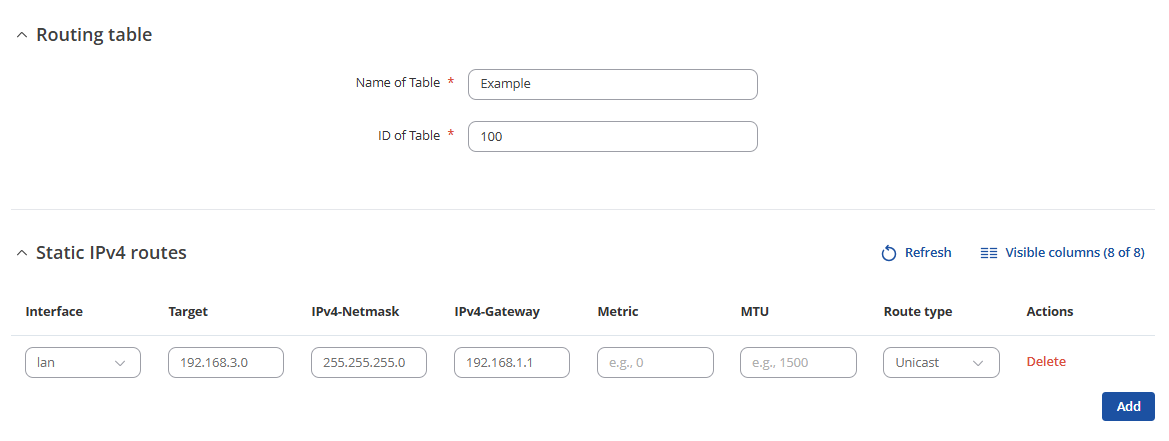The width and height of the screenshot is (1169, 441).
Task: Collapse the Routing table section chevron
Action: [x=22, y=35]
